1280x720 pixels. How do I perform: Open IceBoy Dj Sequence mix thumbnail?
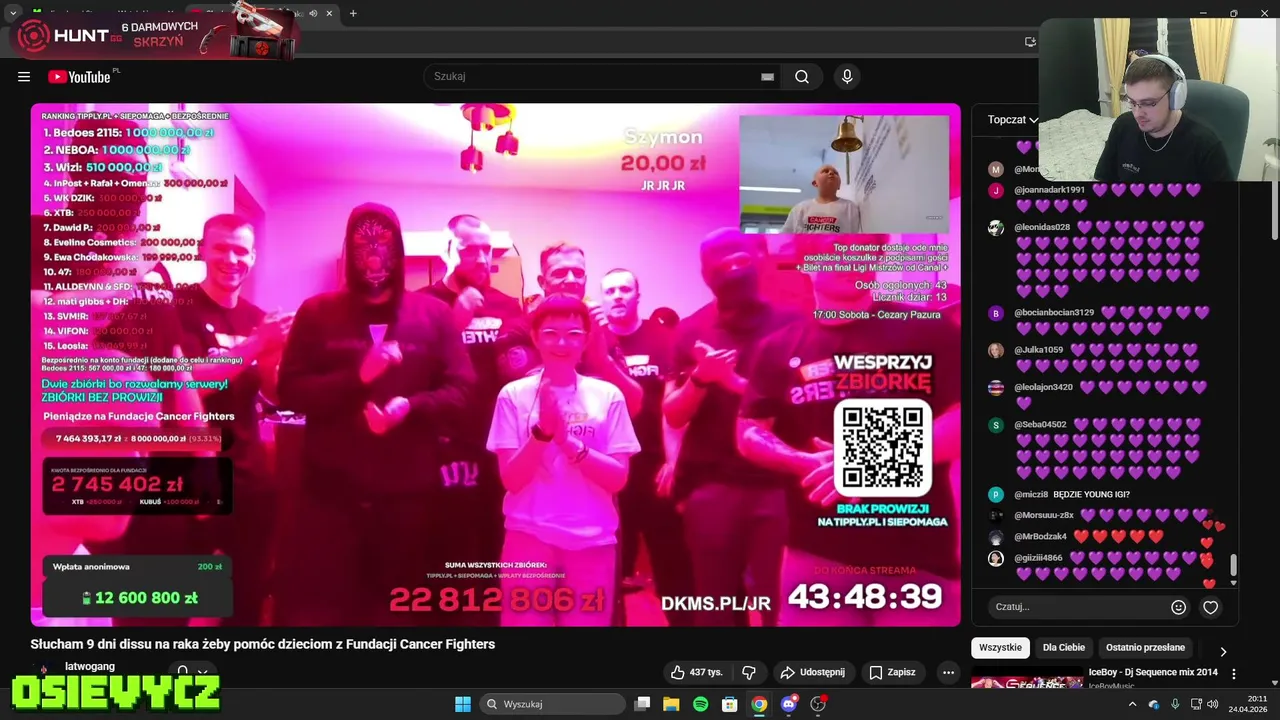click(1027, 679)
